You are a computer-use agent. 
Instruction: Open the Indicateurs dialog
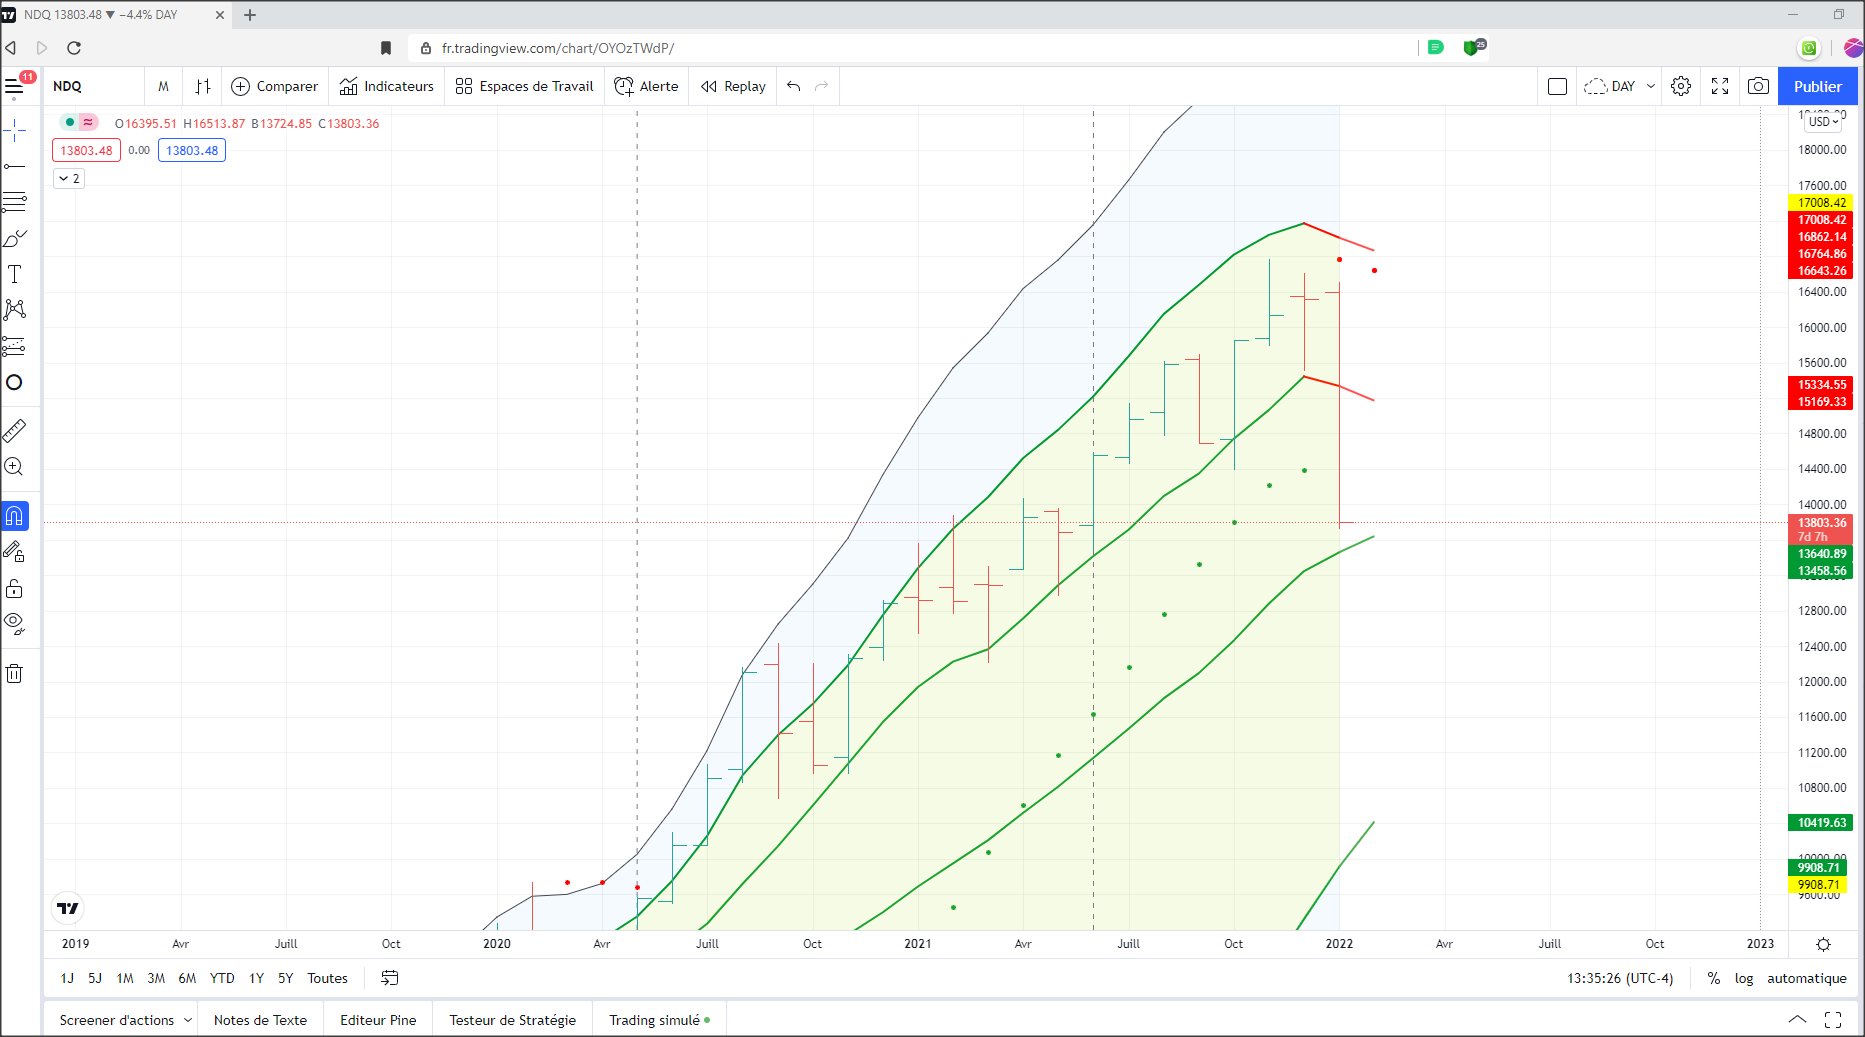pyautogui.click(x=387, y=86)
